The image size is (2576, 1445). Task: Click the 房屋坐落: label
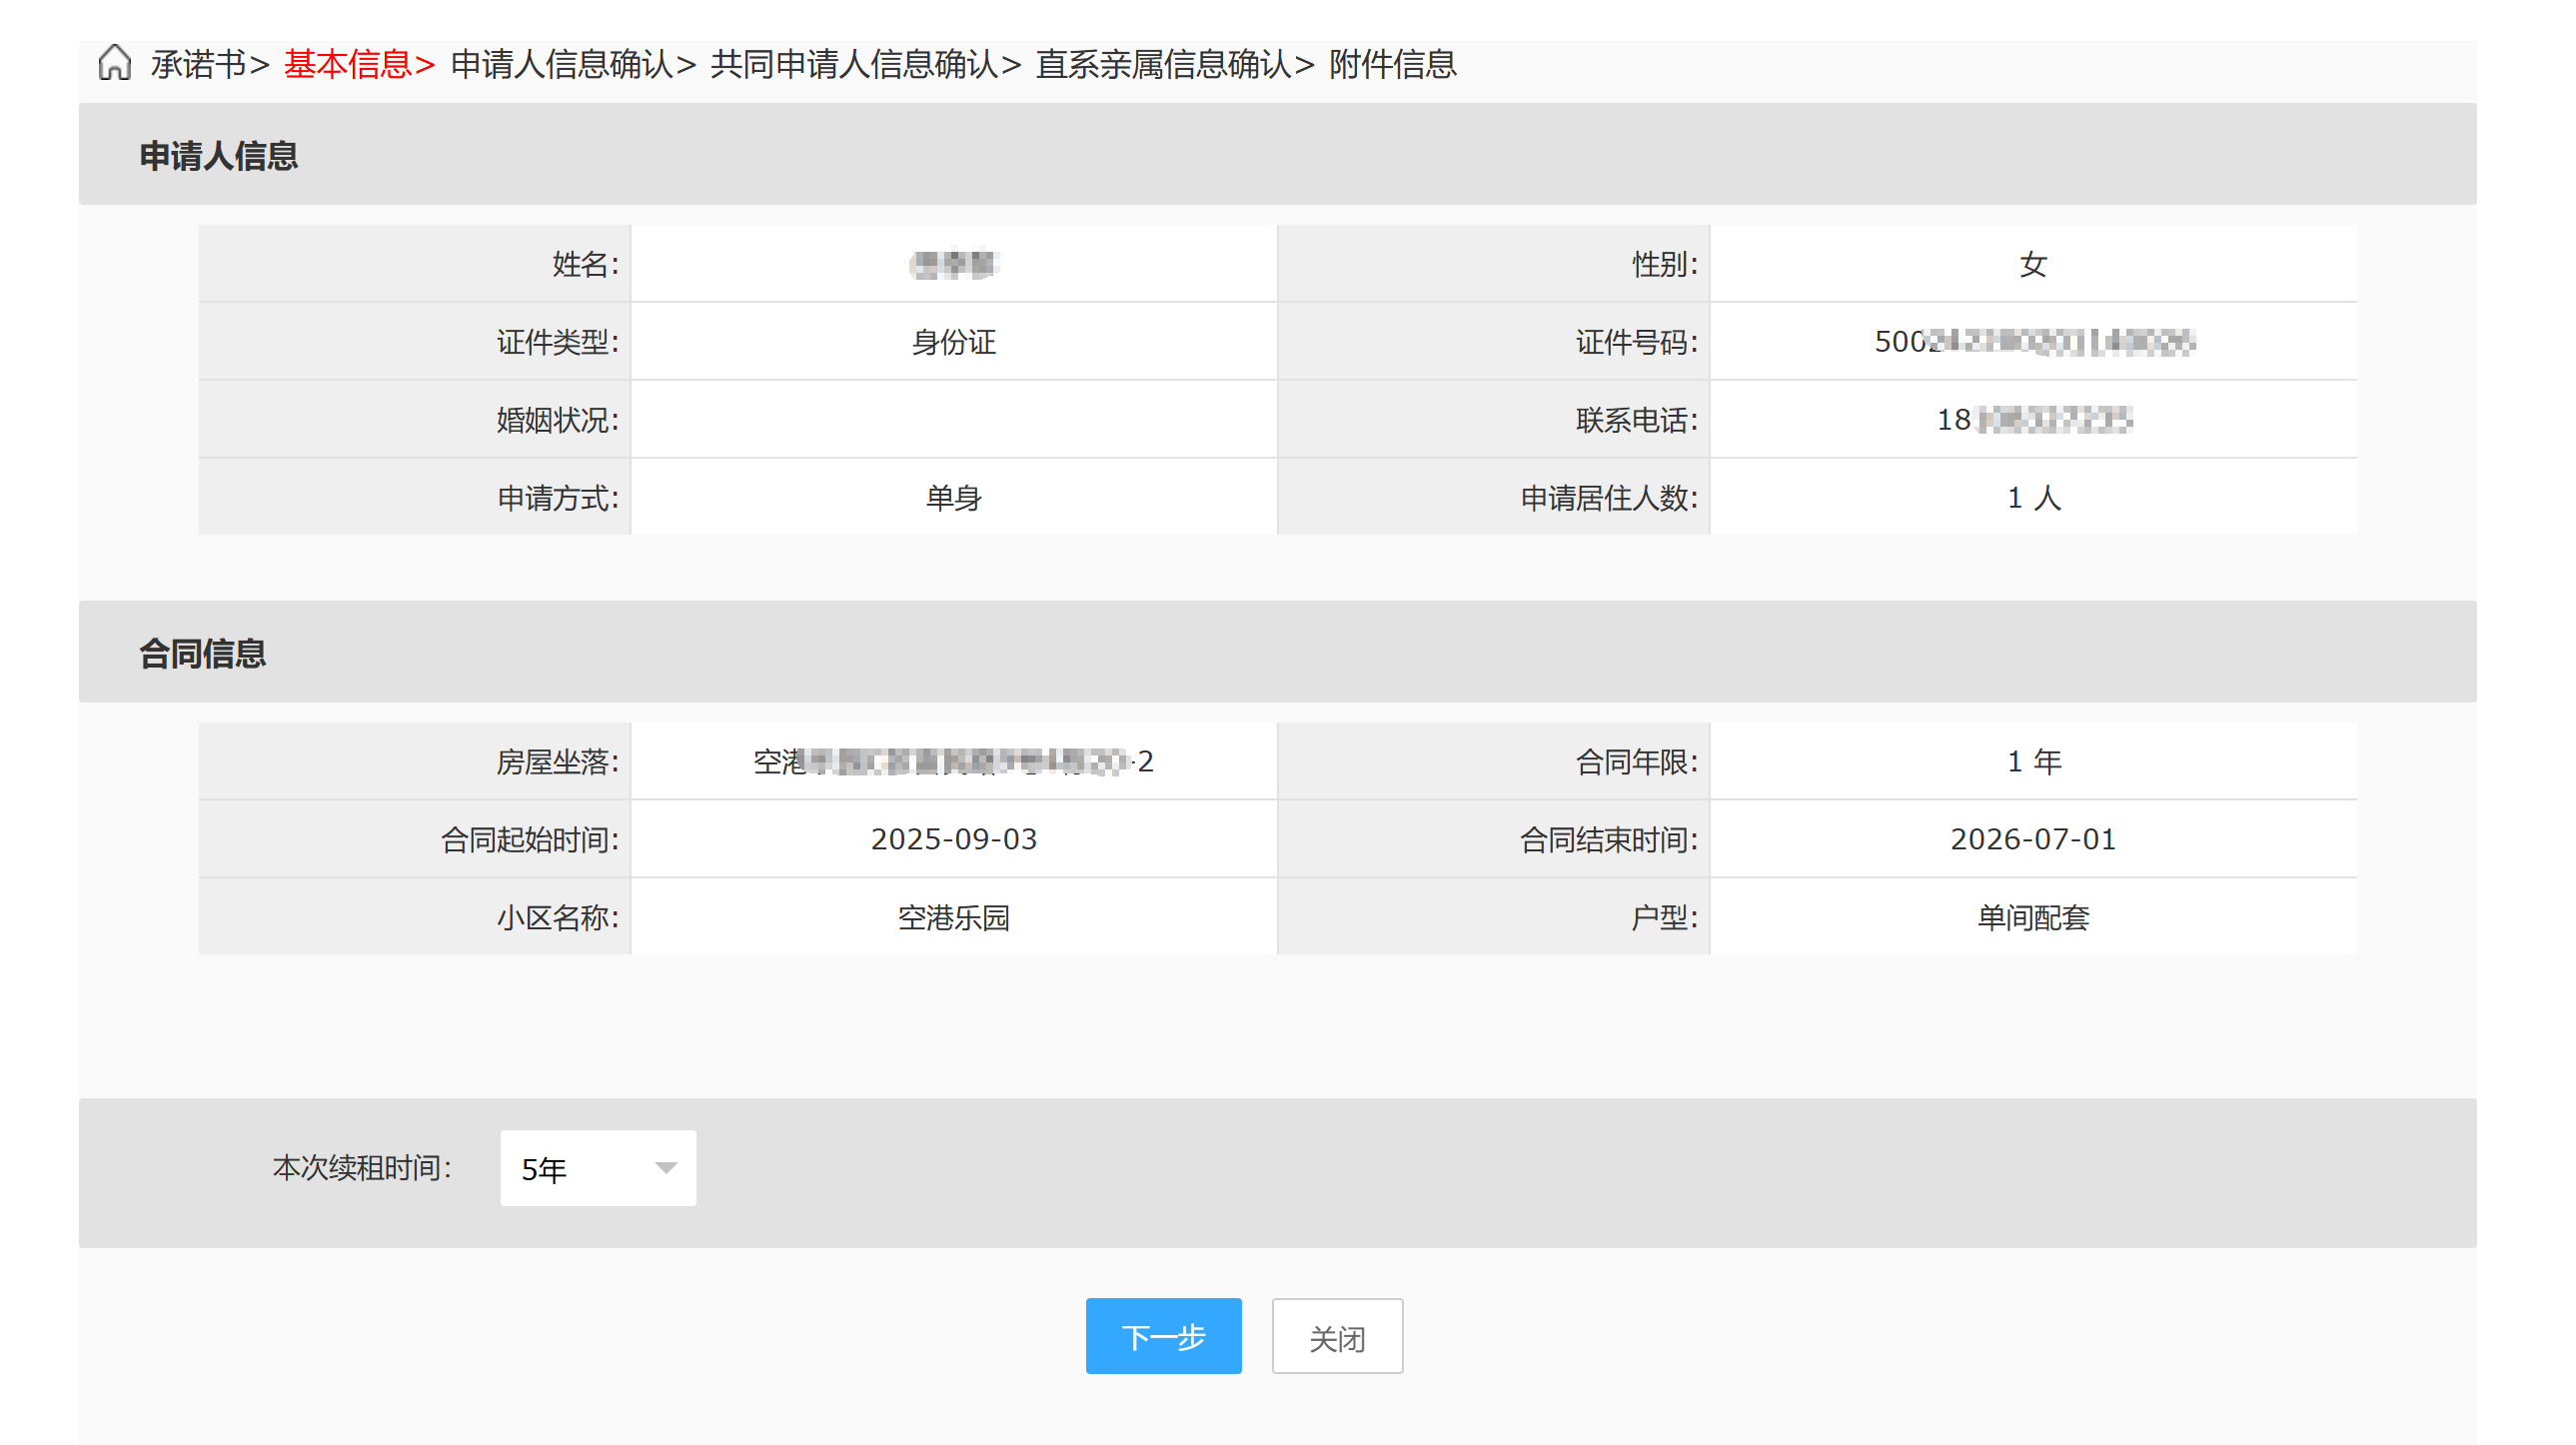[558, 762]
